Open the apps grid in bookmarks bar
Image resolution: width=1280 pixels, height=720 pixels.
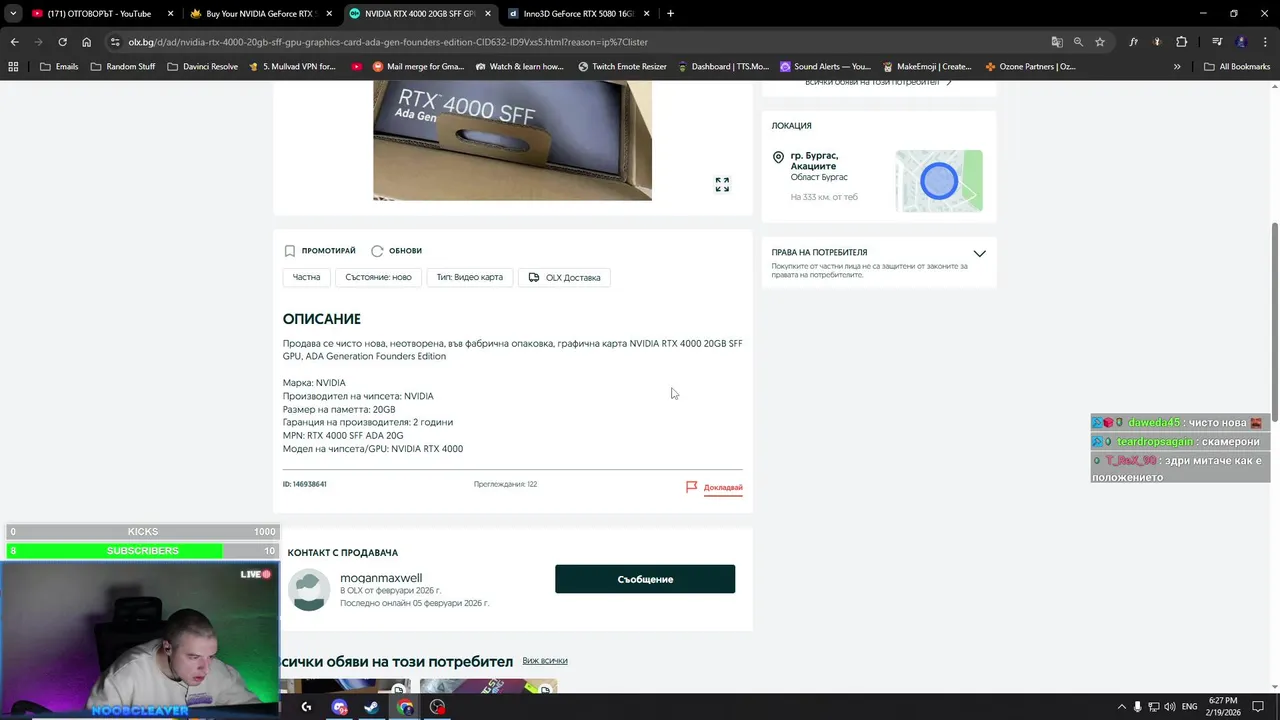(x=13, y=67)
